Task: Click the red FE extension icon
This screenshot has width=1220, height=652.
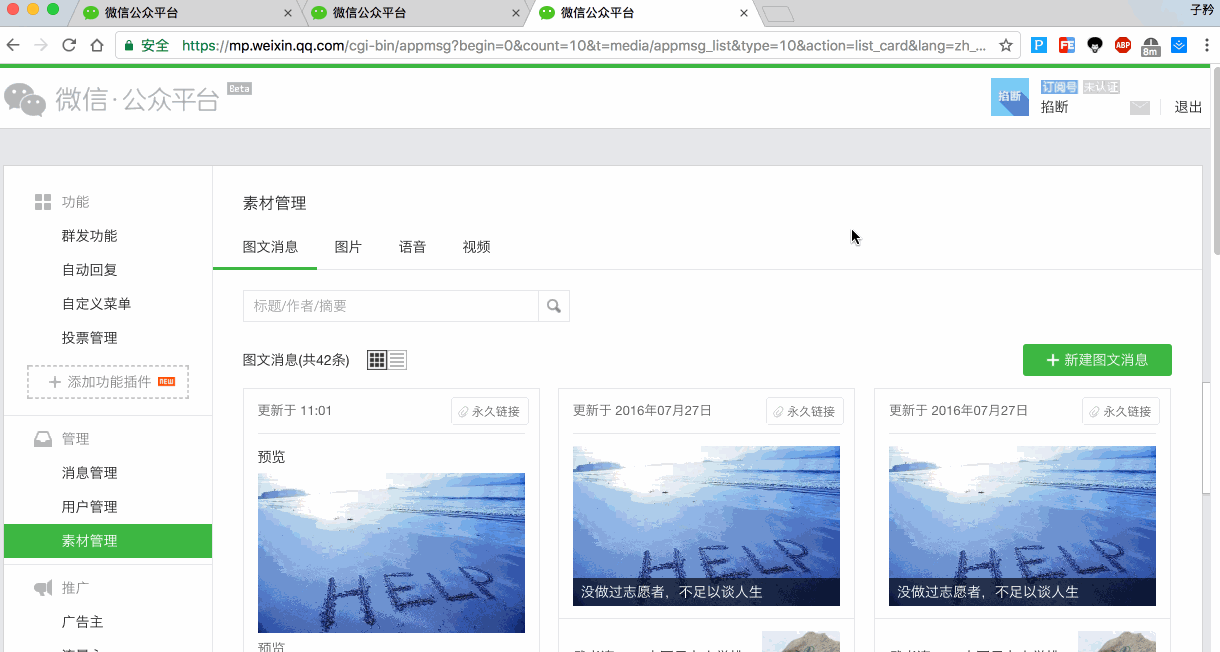Action: (1067, 45)
